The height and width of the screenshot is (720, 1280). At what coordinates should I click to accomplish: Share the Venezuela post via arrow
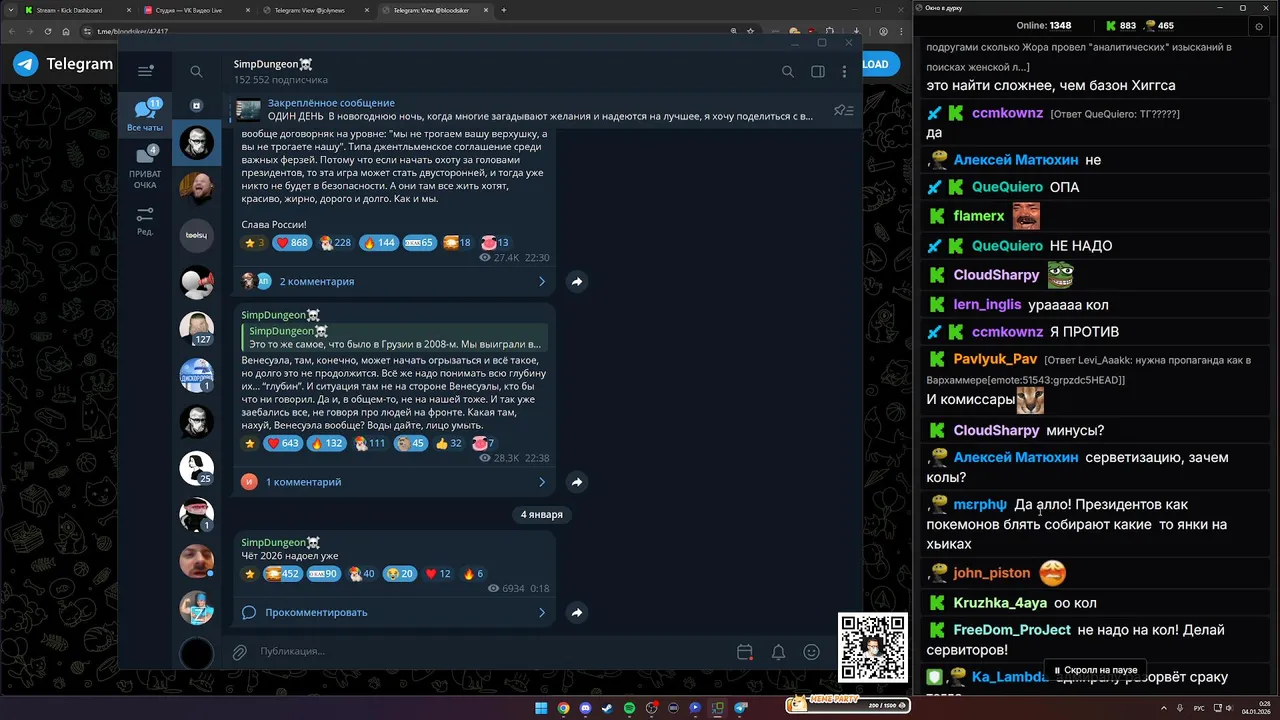point(577,482)
